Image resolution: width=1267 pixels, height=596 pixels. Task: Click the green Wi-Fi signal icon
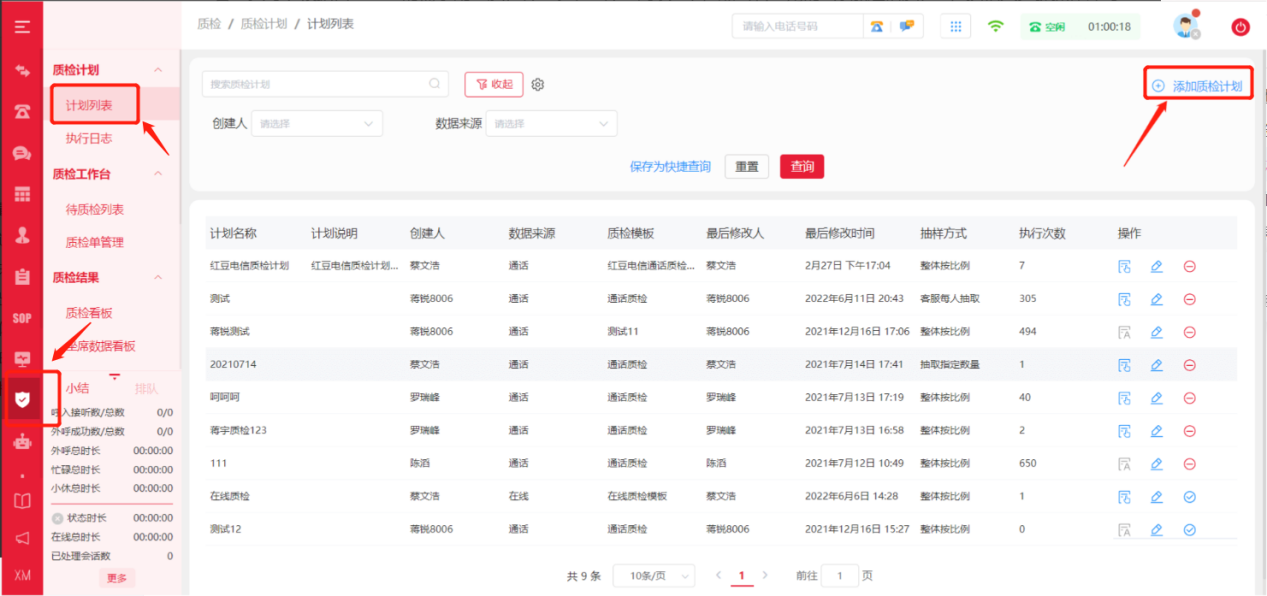coord(995,26)
